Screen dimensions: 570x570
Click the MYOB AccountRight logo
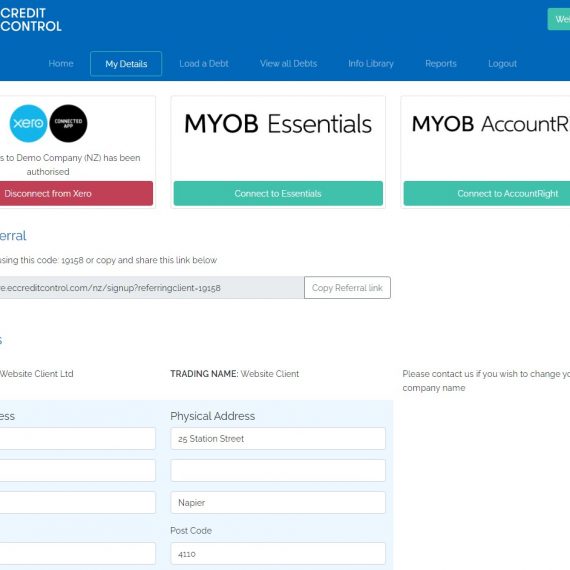pyautogui.click(x=491, y=124)
